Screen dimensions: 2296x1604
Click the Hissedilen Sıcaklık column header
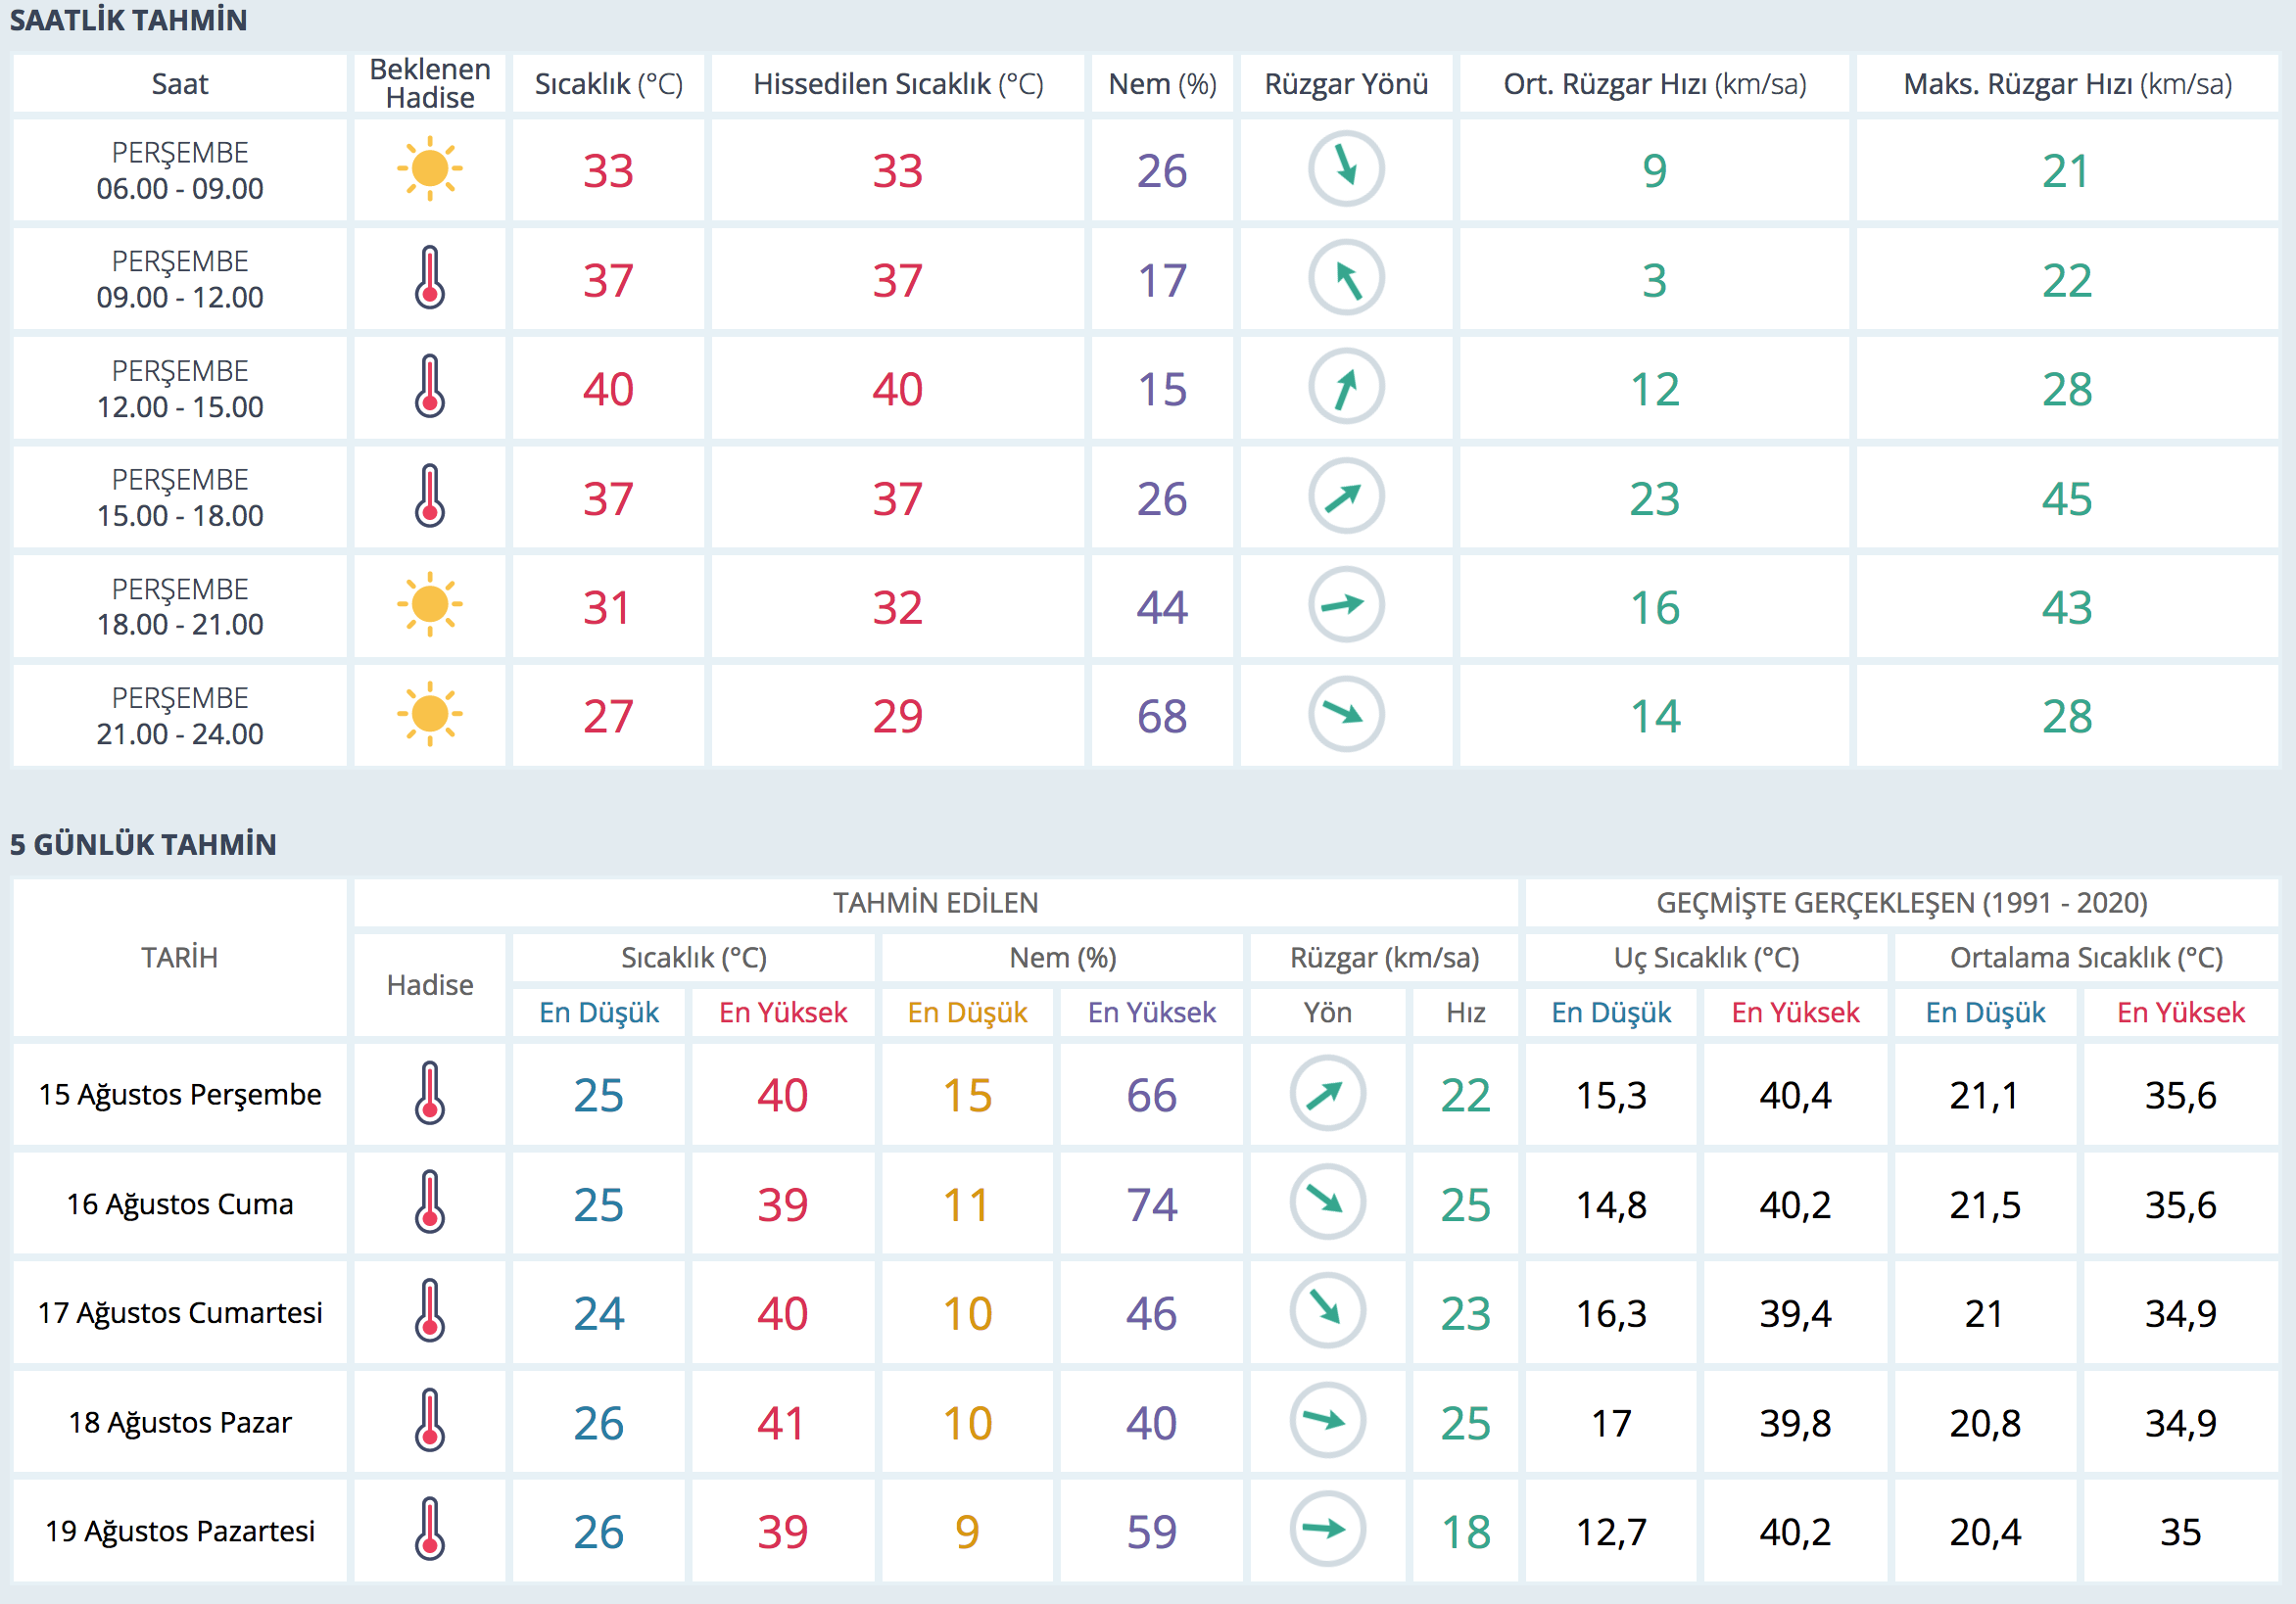[897, 84]
